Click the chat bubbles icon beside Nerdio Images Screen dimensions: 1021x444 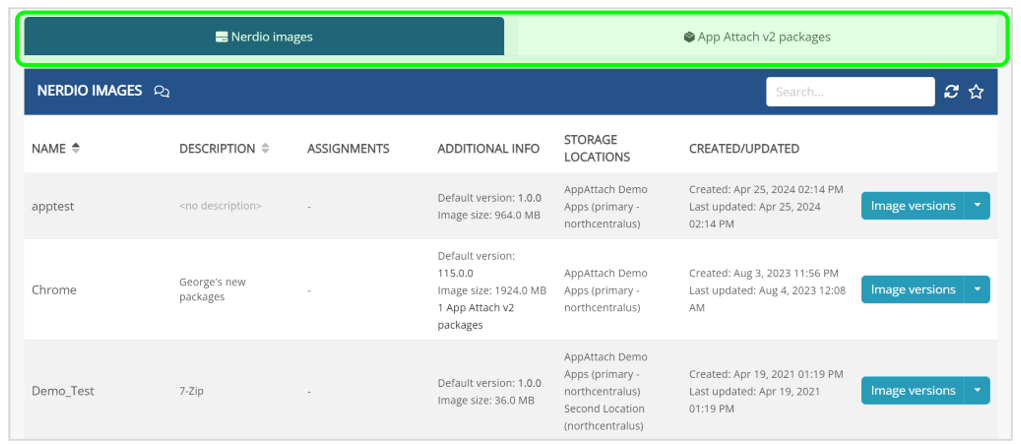tap(162, 91)
